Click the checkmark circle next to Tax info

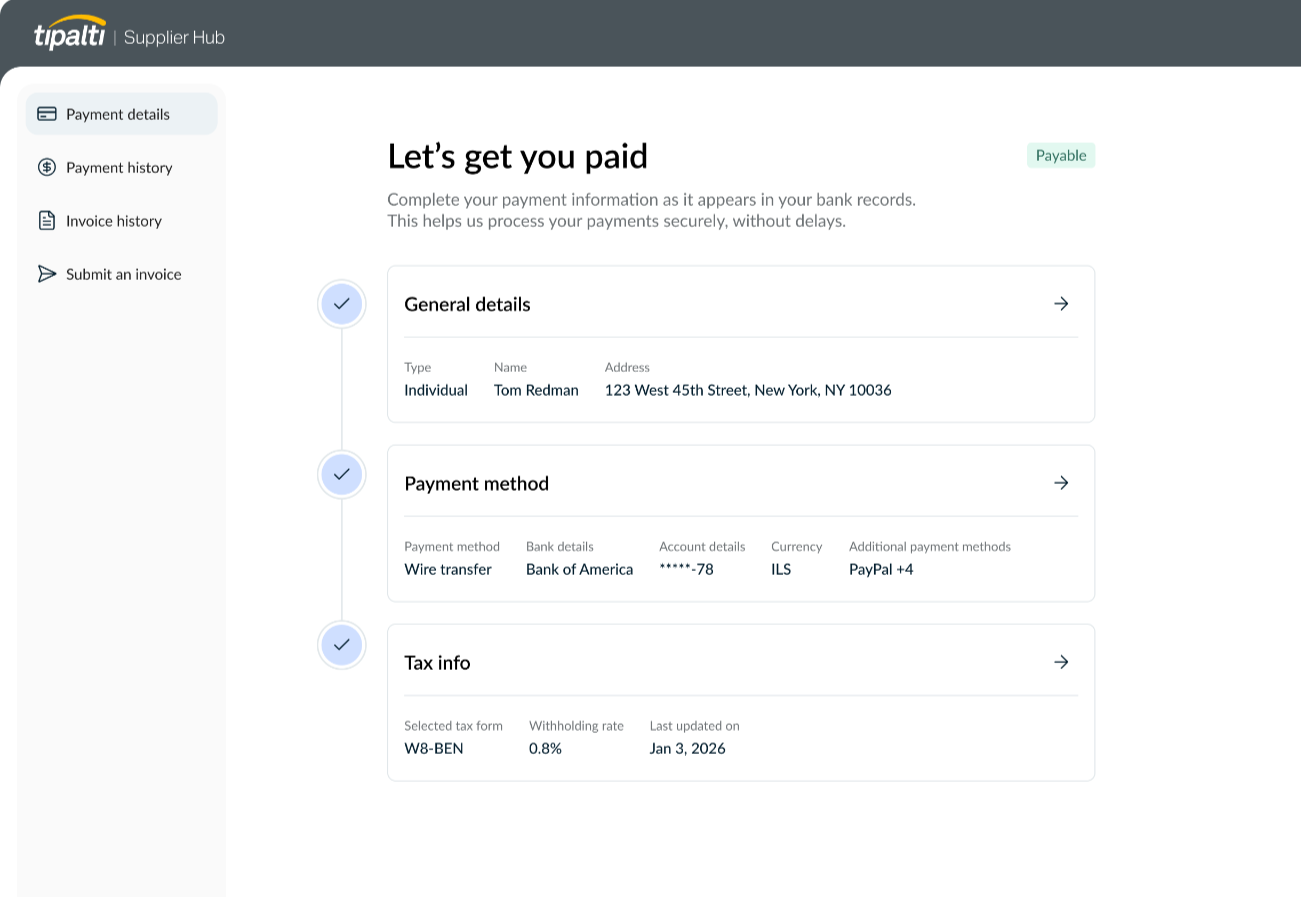click(342, 645)
